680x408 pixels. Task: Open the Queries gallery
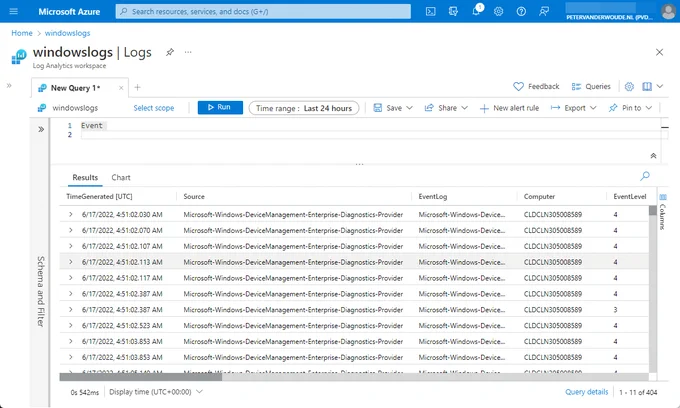pos(591,87)
